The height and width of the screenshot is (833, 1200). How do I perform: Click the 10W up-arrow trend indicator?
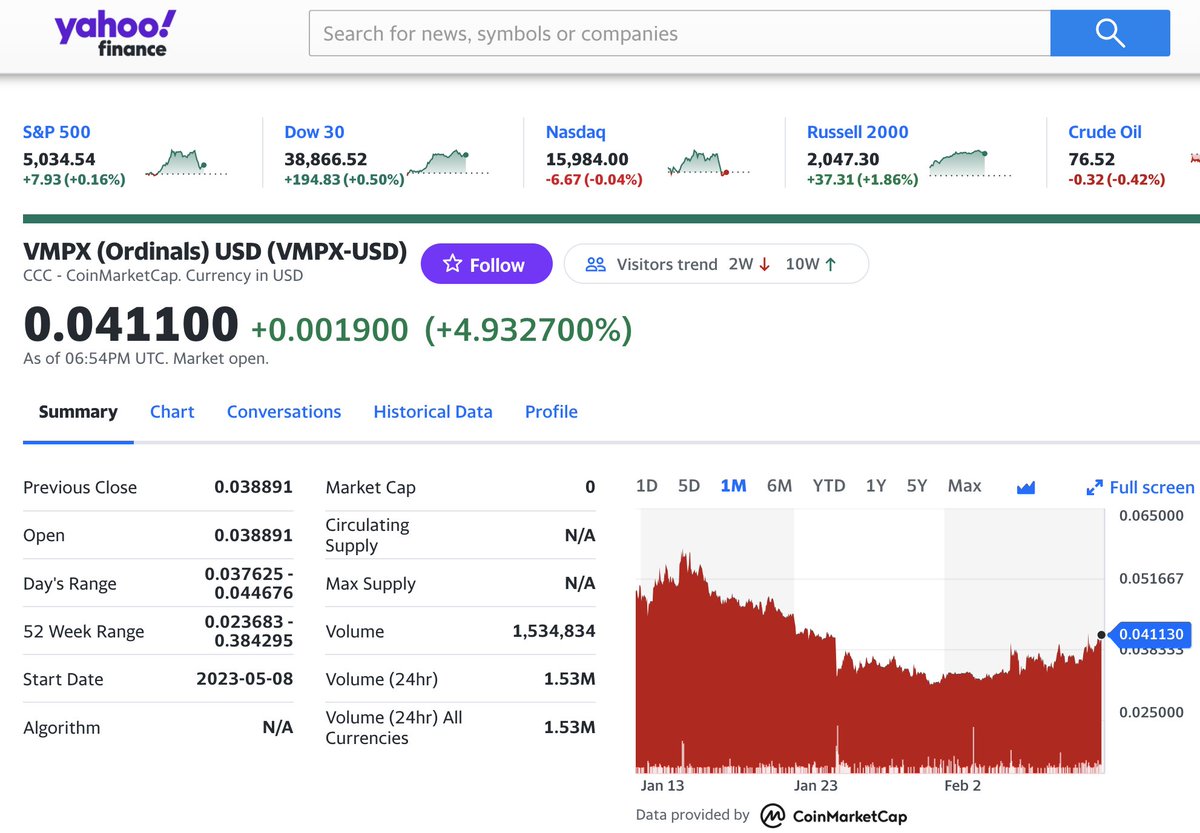811,264
